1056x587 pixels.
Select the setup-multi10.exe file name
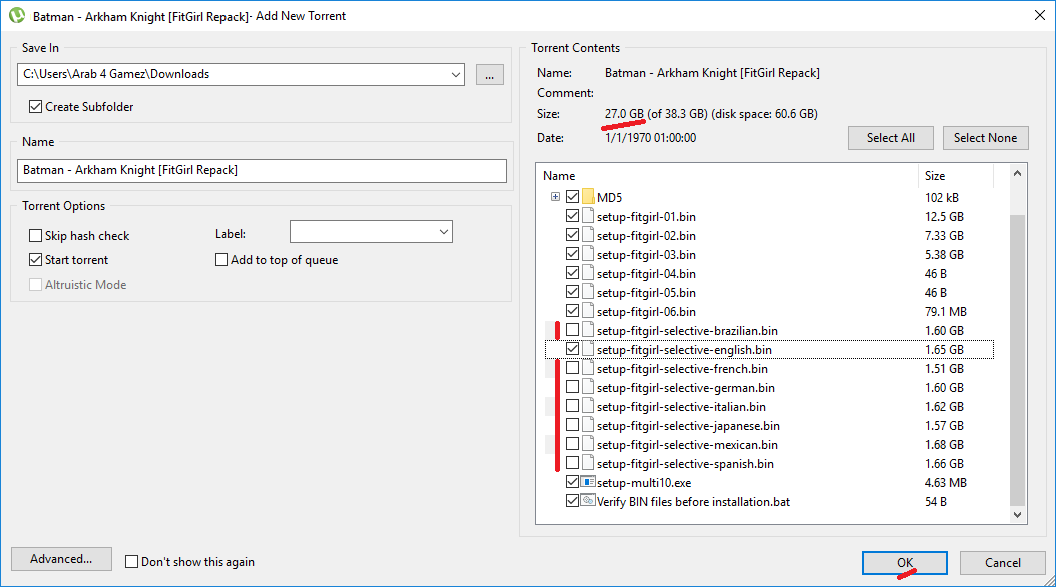tap(644, 483)
